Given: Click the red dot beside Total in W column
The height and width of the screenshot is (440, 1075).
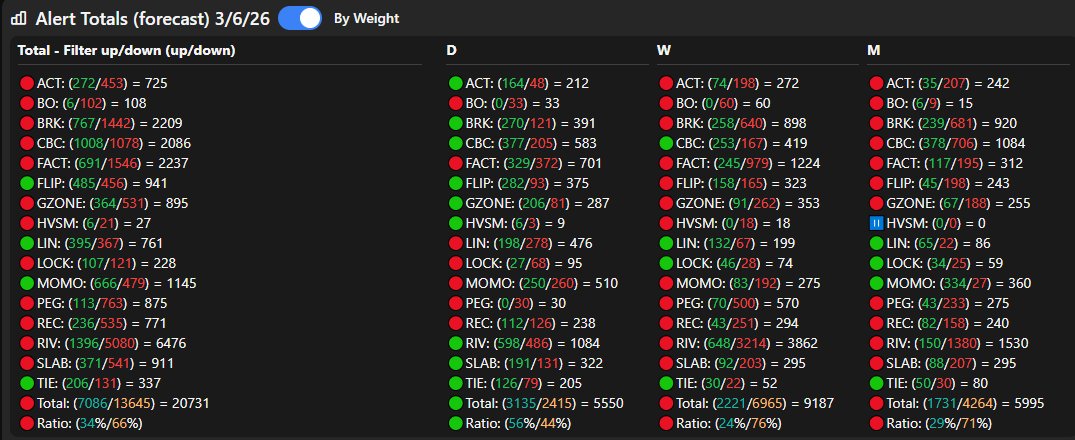Looking at the screenshot, I should click(x=666, y=404).
